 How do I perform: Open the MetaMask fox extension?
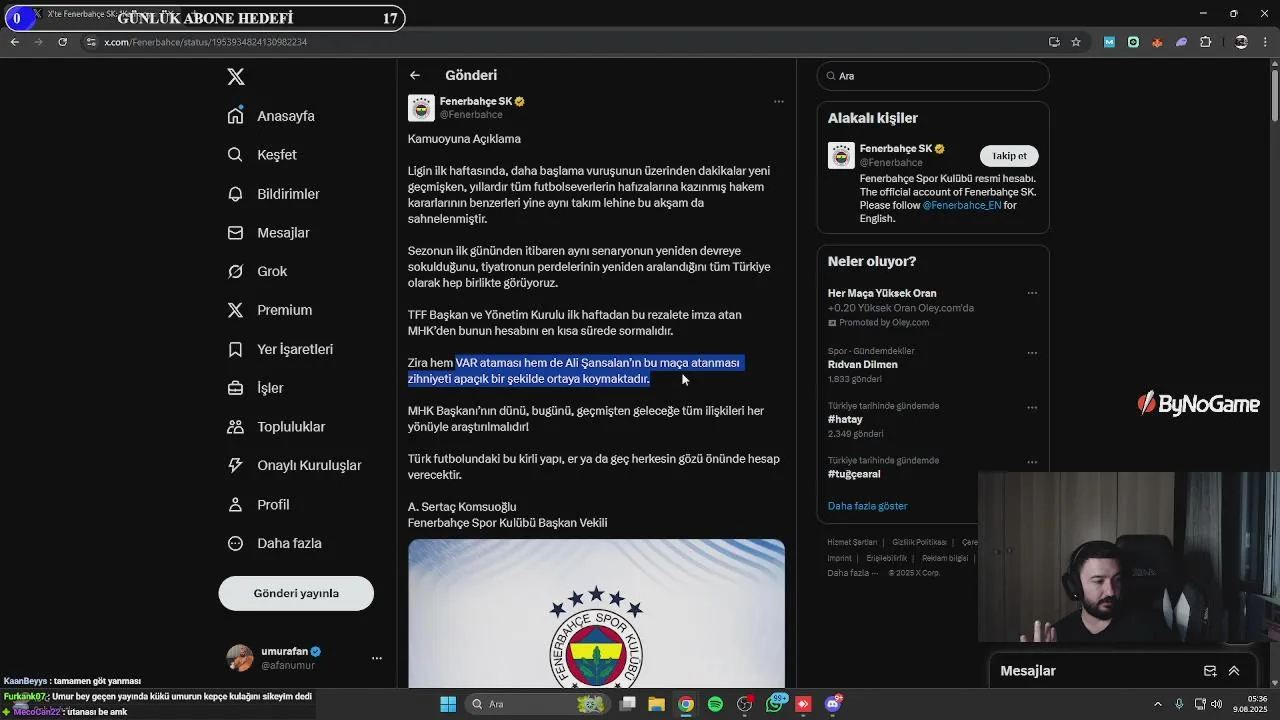pos(1157,42)
